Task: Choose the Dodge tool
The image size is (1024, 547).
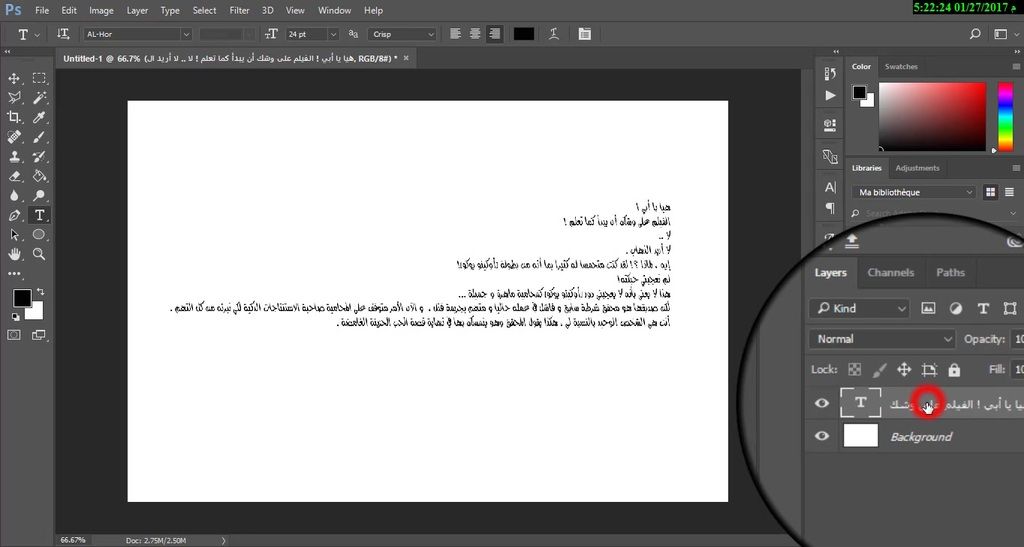Action: (x=39, y=196)
